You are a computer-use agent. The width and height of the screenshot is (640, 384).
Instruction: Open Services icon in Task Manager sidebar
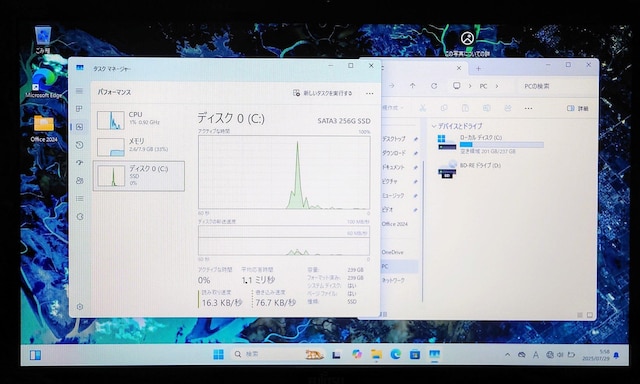pyautogui.click(x=80, y=216)
